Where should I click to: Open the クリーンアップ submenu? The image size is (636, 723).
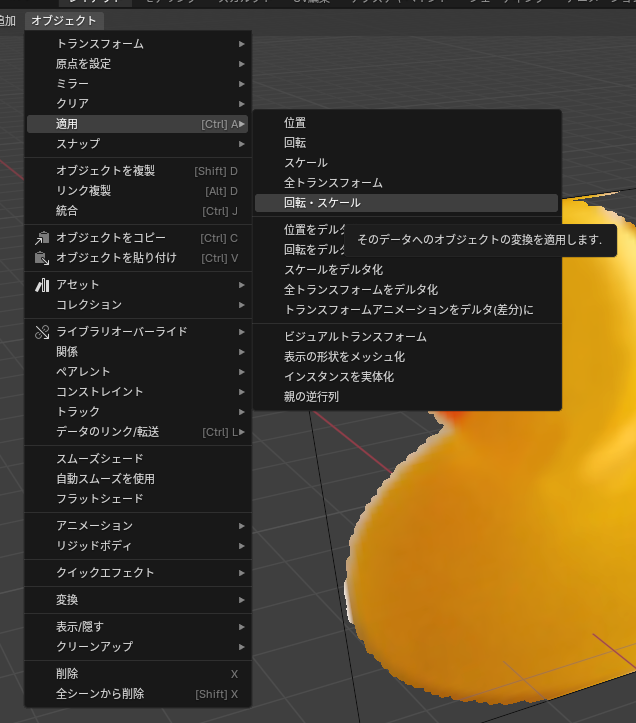(x=137, y=647)
